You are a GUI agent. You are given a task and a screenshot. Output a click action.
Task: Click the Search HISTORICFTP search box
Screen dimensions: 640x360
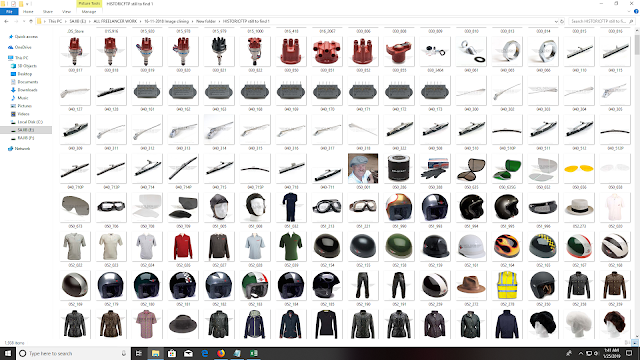pyautogui.click(x=598, y=21)
